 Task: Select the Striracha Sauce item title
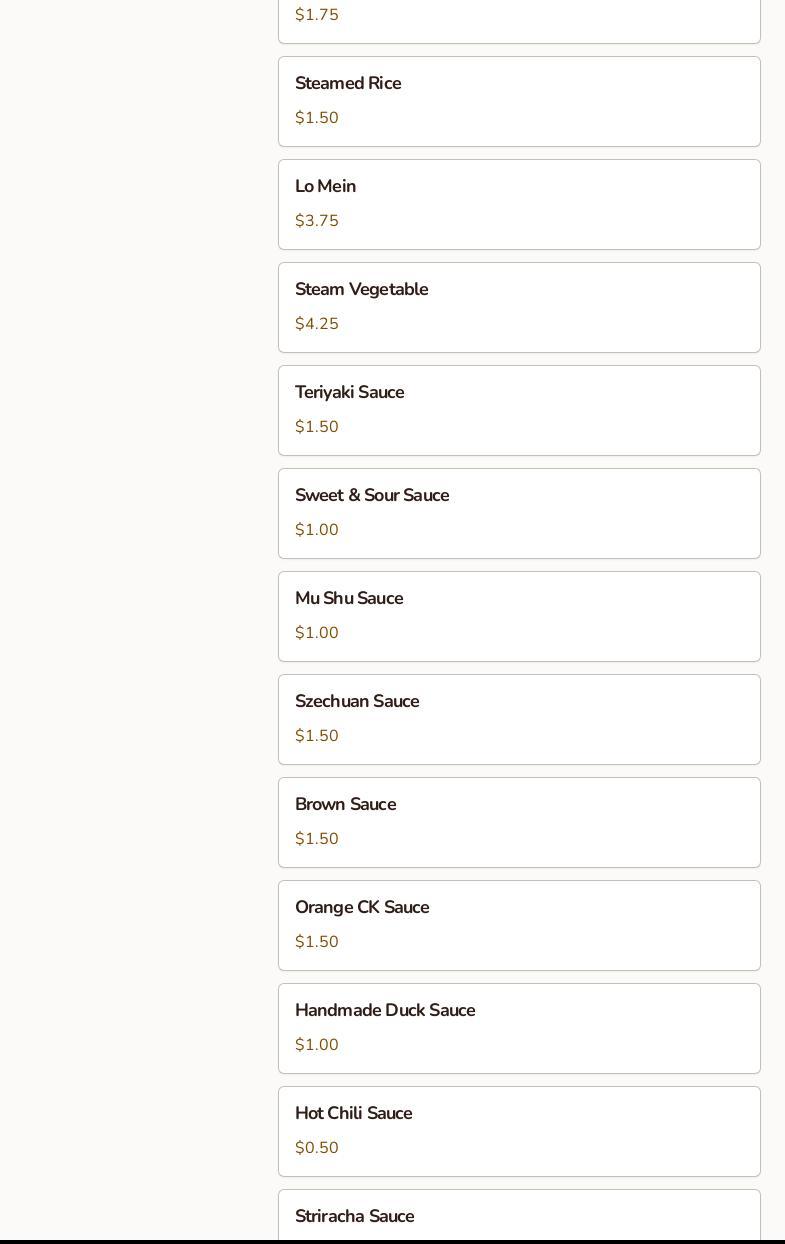click(354, 1216)
